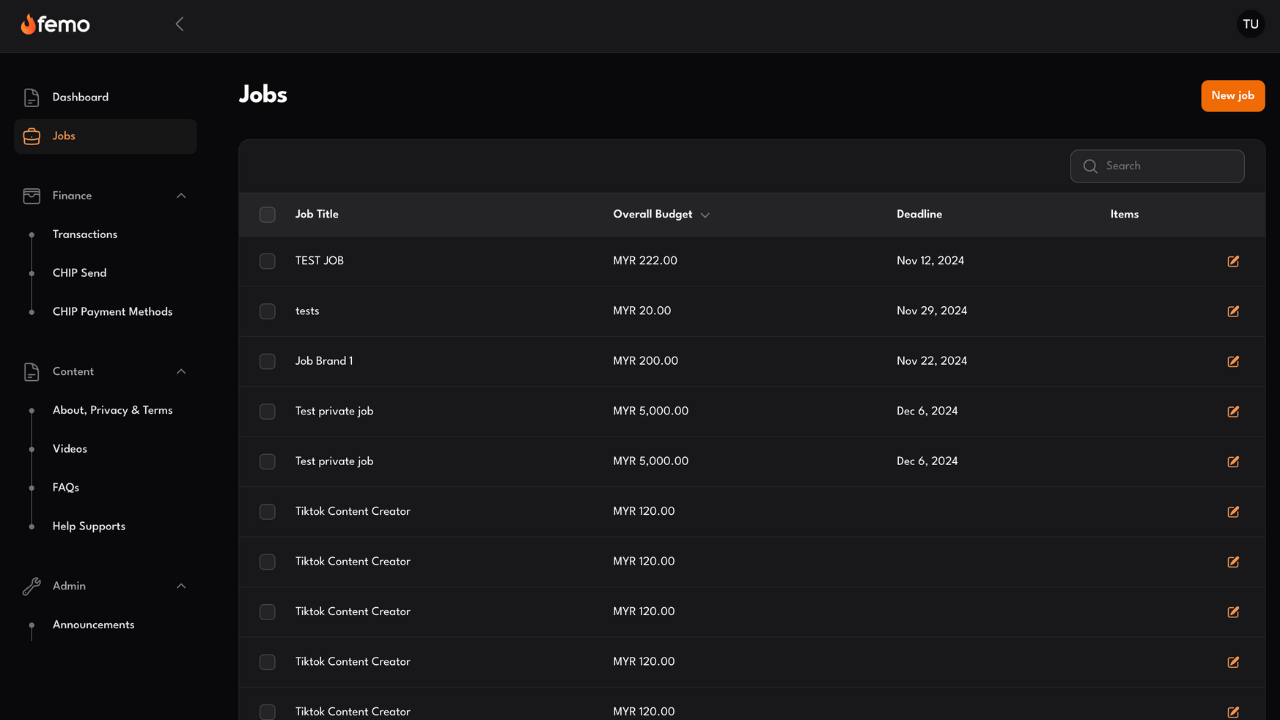Viewport: 1280px width, 720px height.
Task: Tick the checkbox for the tests job row
Action: coord(267,311)
